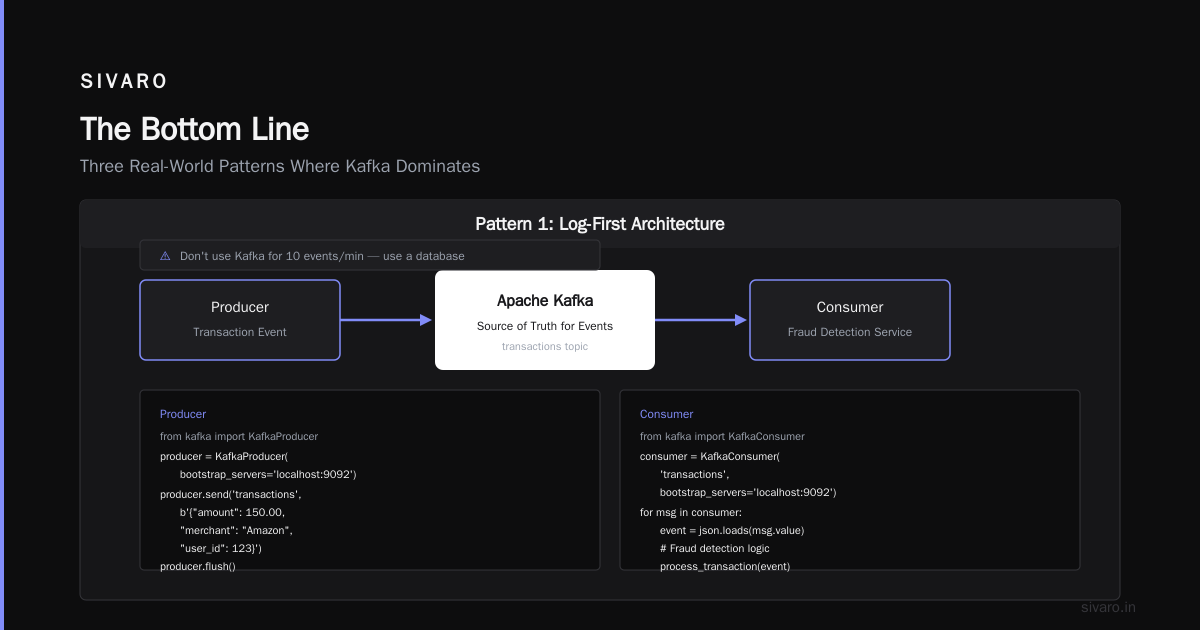Click the KafkaProducer import line

[x=239, y=436]
